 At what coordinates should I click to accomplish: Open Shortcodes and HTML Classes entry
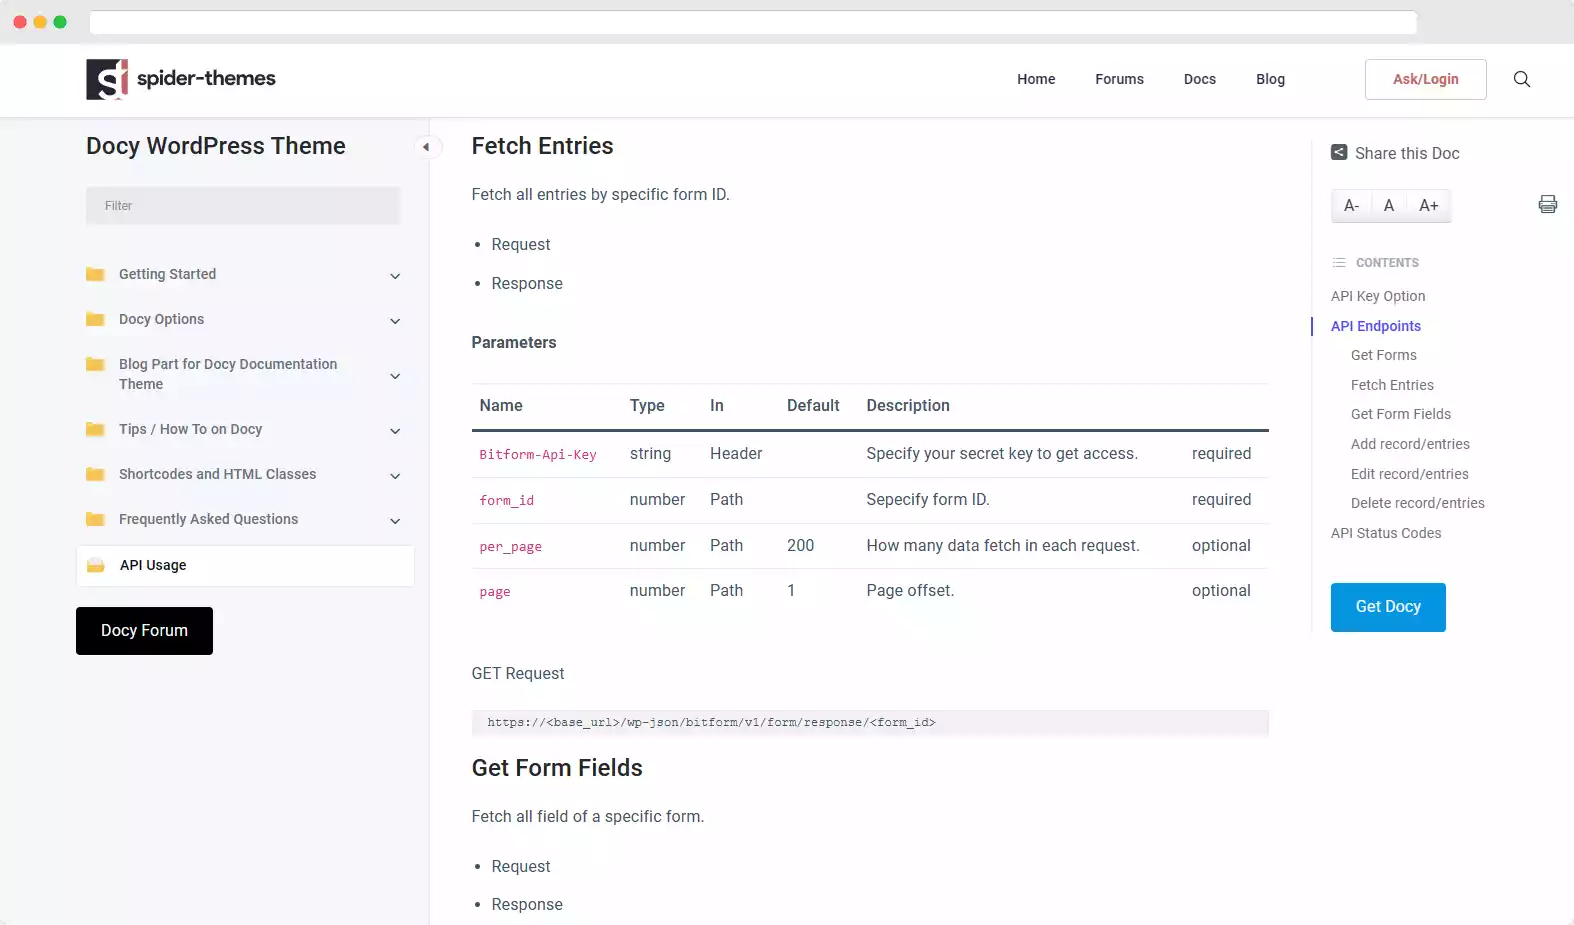click(217, 474)
